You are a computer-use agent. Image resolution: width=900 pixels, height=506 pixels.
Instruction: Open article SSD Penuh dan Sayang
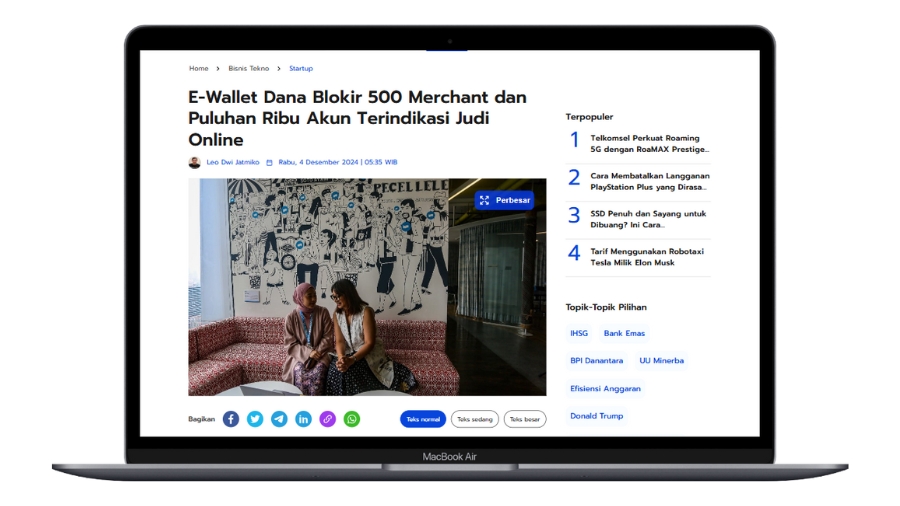648,219
